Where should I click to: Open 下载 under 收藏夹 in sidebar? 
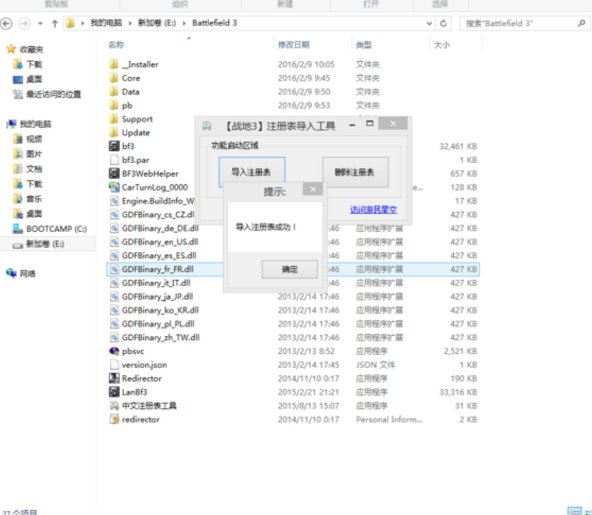tap(34, 65)
